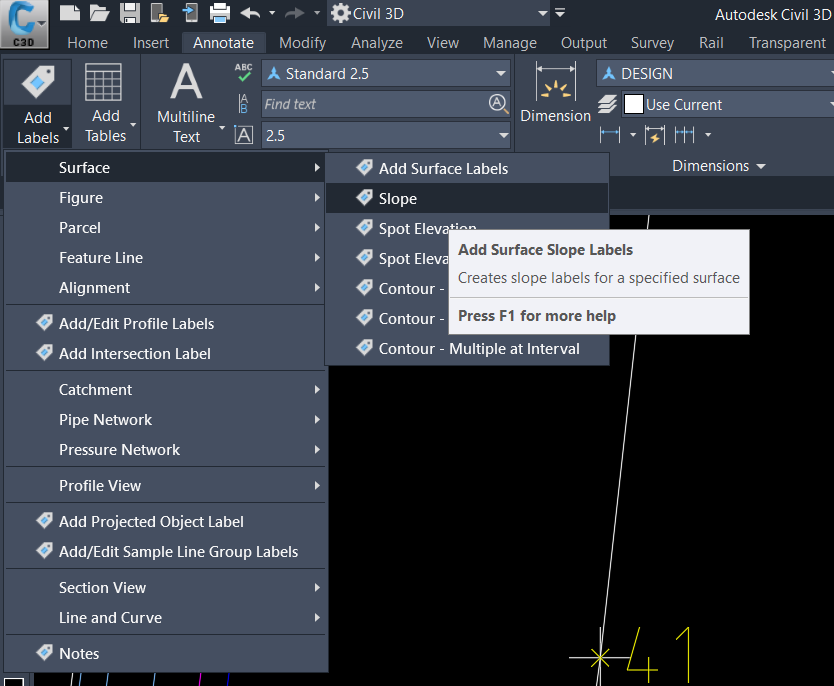The width and height of the screenshot is (834, 686).
Task: Open the Add Tables grid icon
Action: click(103, 82)
